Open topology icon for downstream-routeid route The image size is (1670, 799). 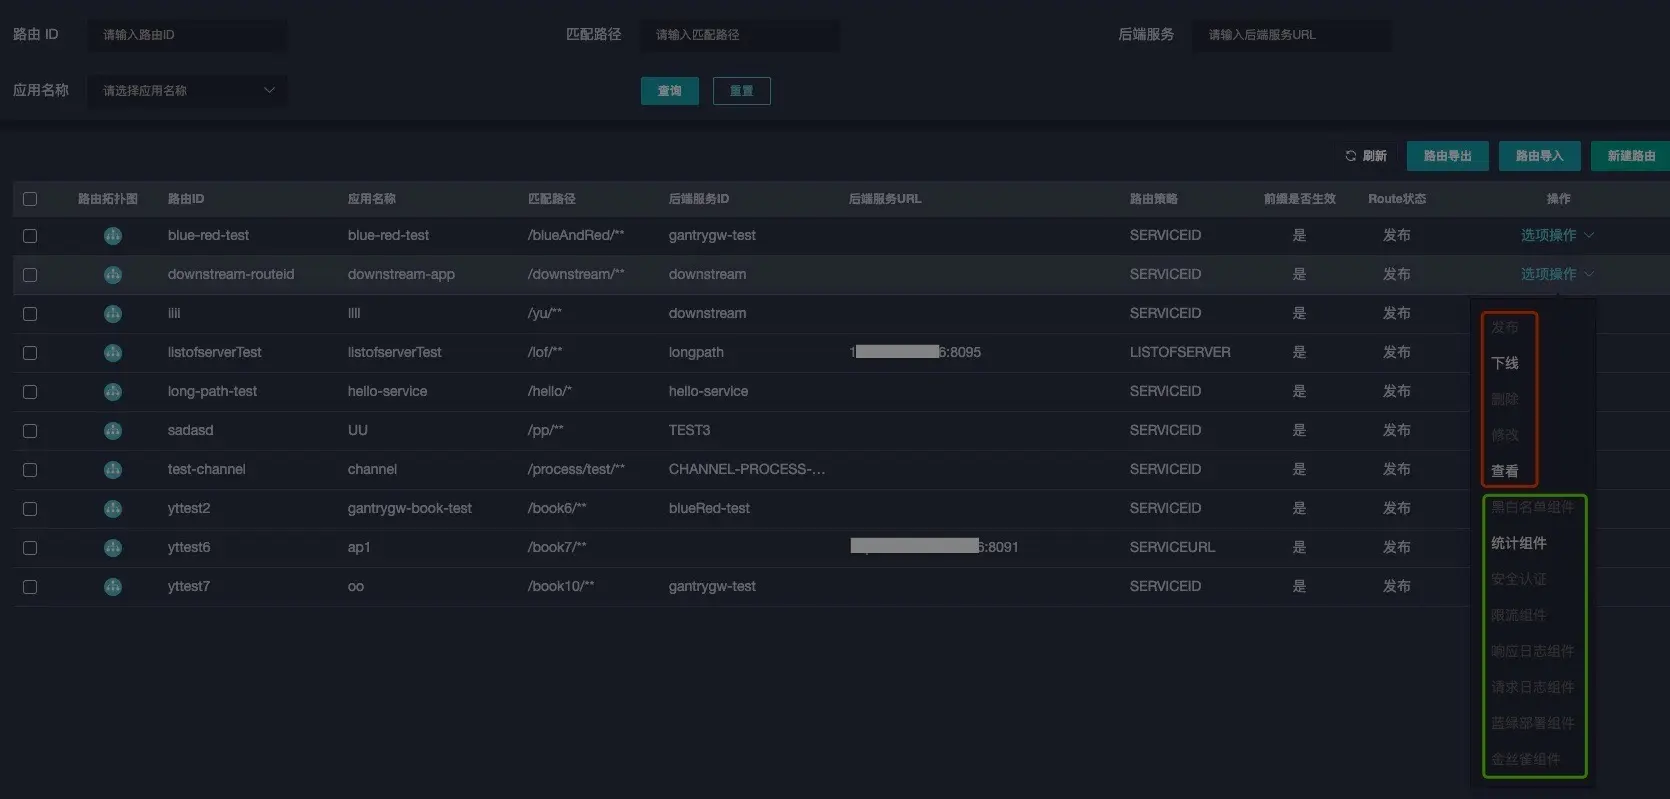[x=113, y=275]
